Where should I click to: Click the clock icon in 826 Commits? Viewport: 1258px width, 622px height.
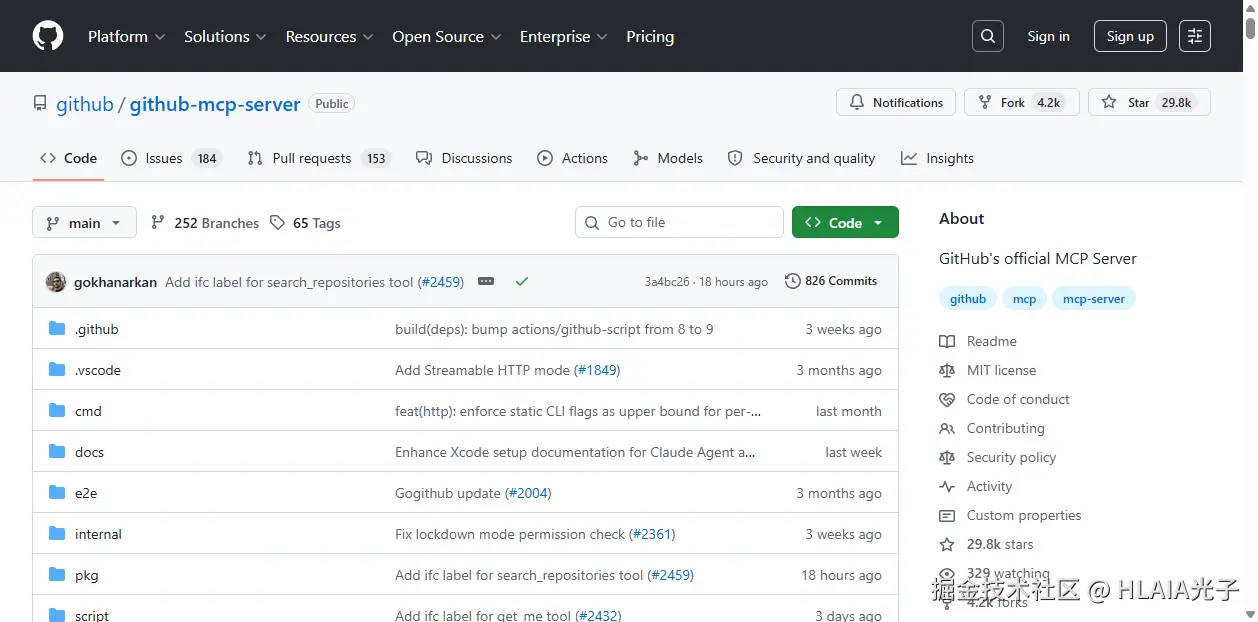pyautogui.click(x=793, y=281)
